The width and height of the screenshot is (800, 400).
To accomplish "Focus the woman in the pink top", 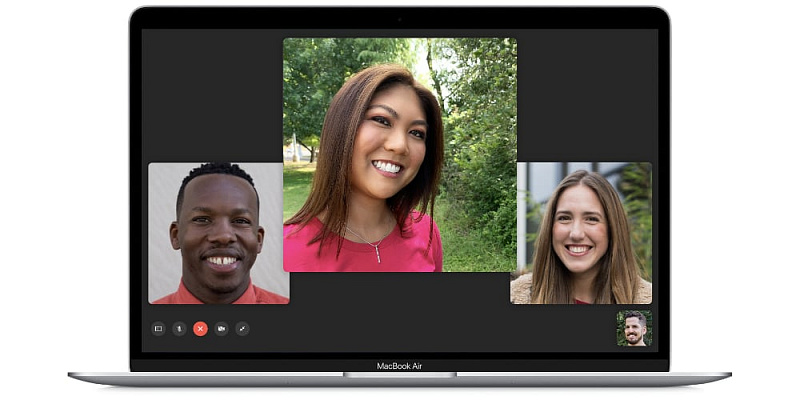I will [x=399, y=155].
